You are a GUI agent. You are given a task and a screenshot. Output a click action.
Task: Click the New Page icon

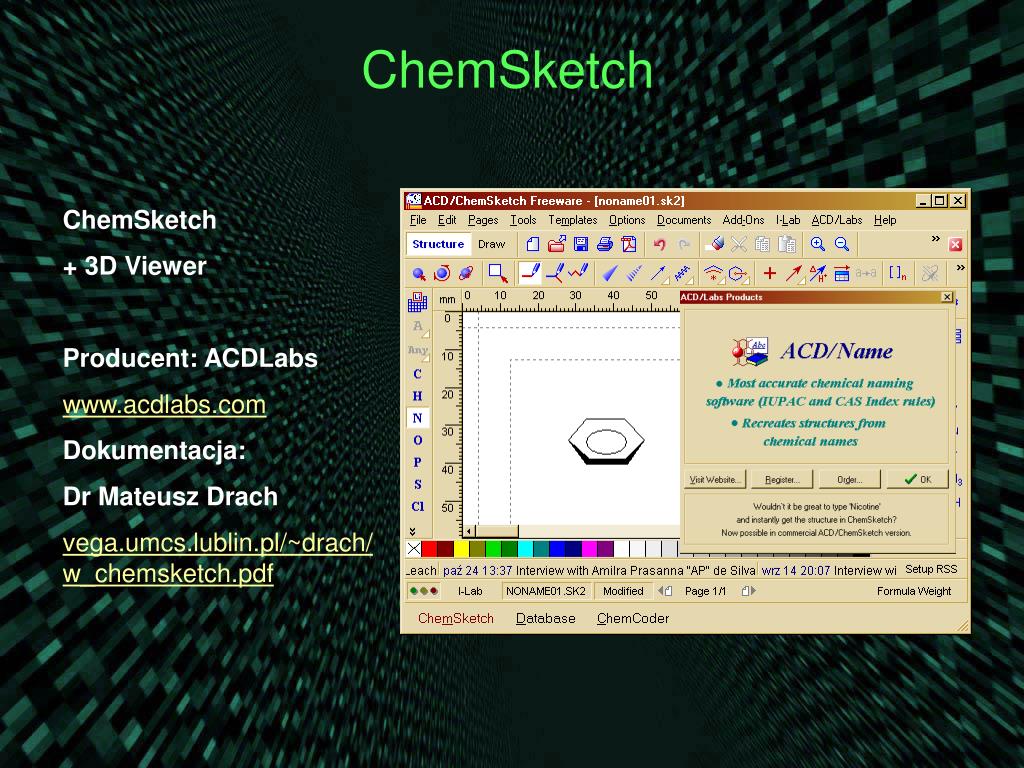click(533, 244)
